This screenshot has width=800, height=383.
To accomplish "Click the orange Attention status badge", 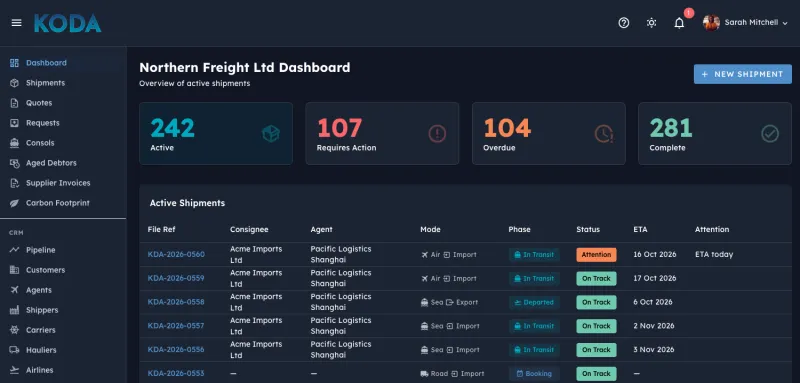I will coord(596,254).
